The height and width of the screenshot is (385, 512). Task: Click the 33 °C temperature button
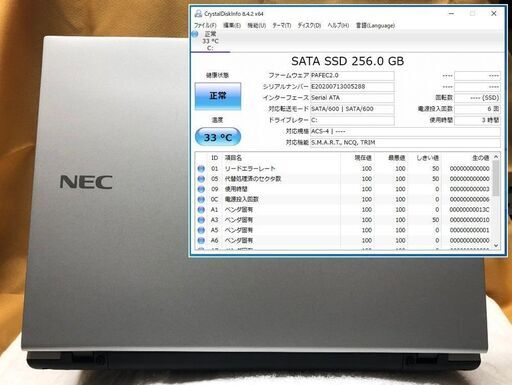(218, 137)
